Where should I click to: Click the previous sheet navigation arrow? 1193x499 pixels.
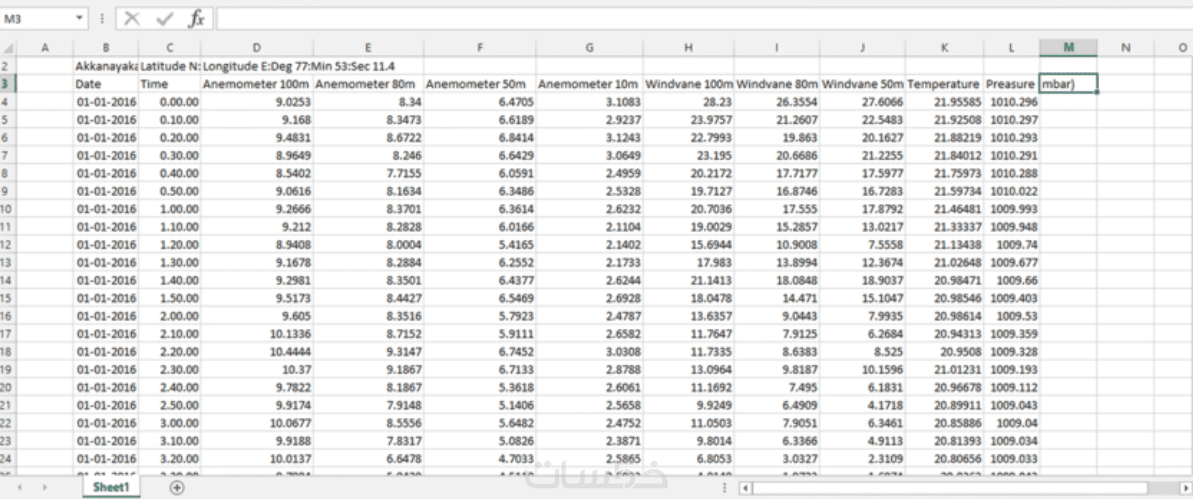(19, 488)
